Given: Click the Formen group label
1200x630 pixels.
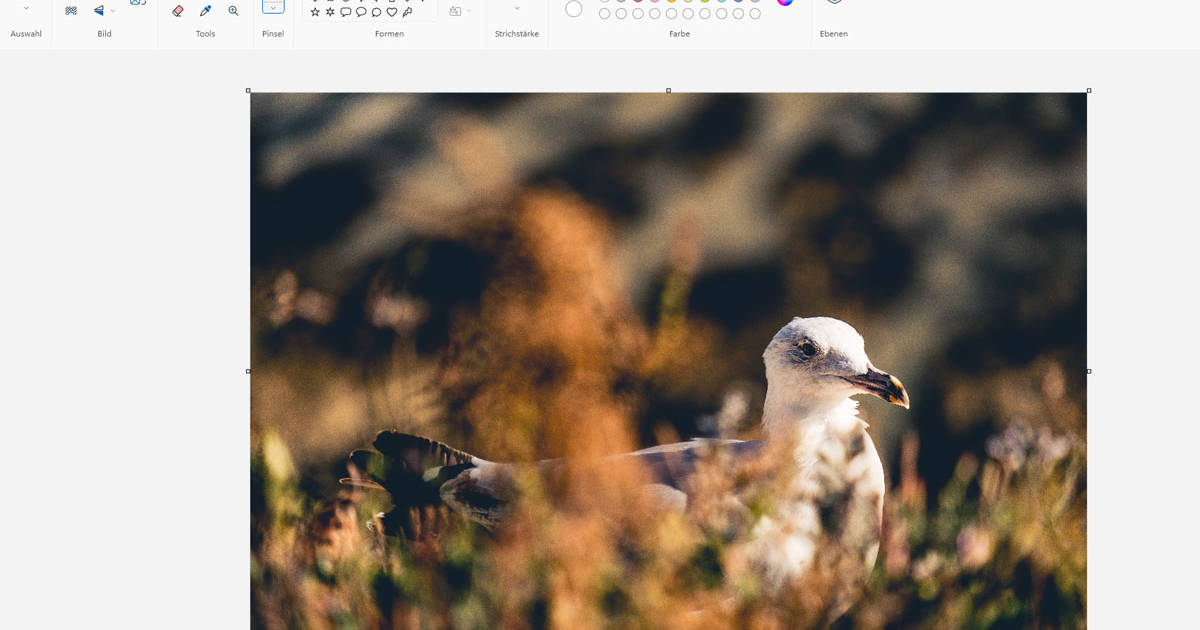Looking at the screenshot, I should point(390,34).
